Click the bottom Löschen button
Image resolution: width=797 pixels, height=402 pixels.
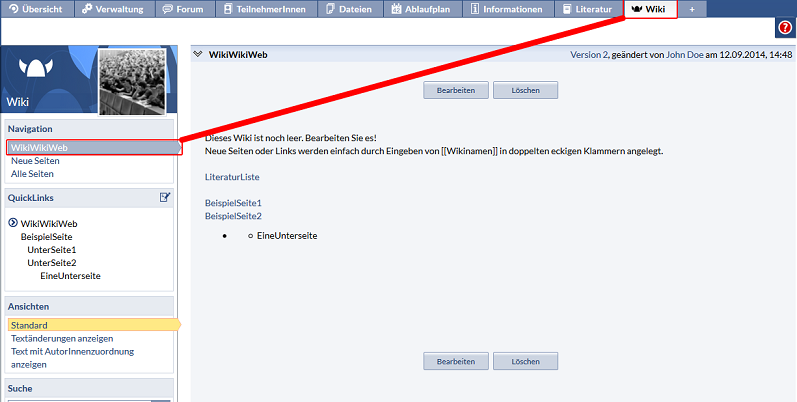525,361
